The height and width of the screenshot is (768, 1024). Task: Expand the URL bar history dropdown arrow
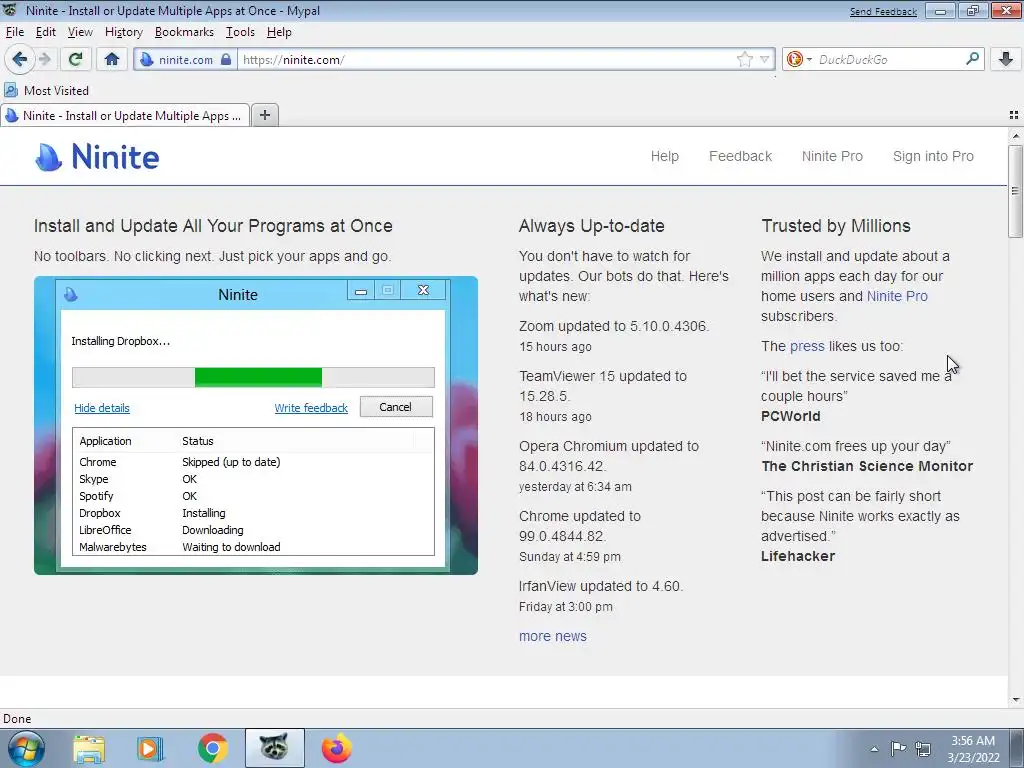click(764, 59)
